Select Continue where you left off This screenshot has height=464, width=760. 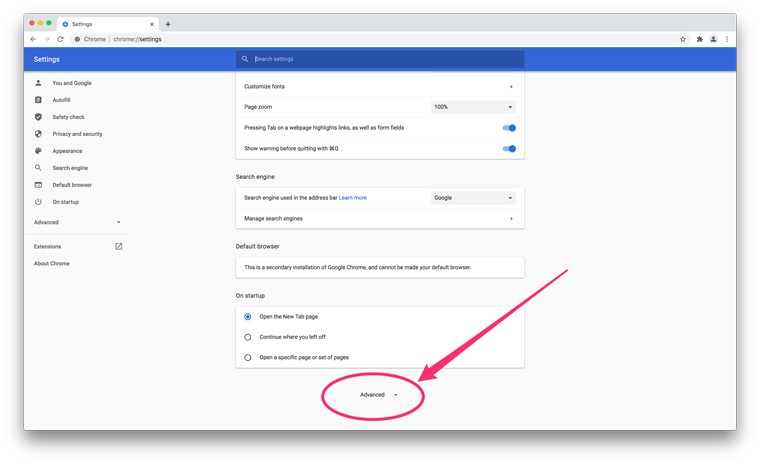click(248, 337)
